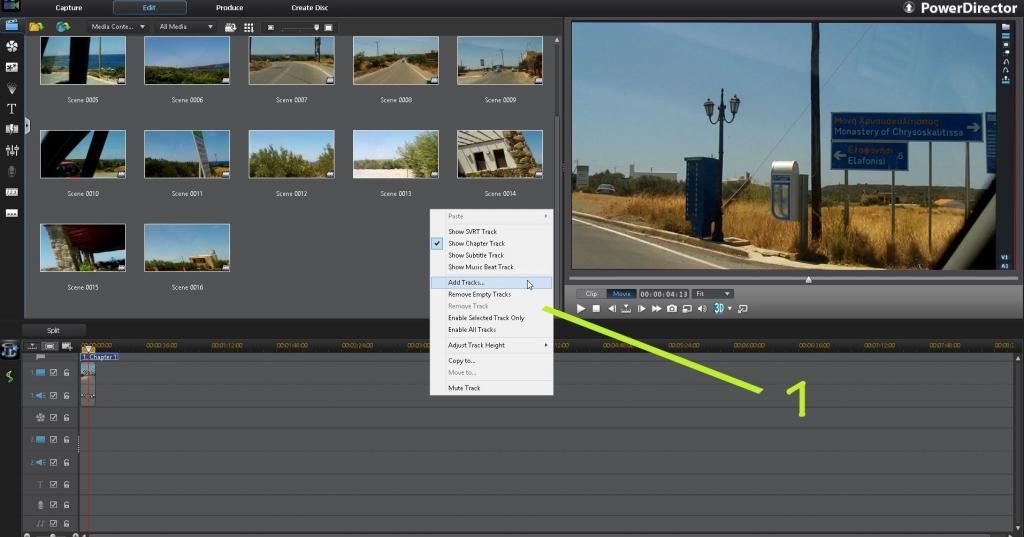This screenshot has width=1024, height=537.
Task: Toggle enable checkbox for audio track 2
Action: [54, 463]
